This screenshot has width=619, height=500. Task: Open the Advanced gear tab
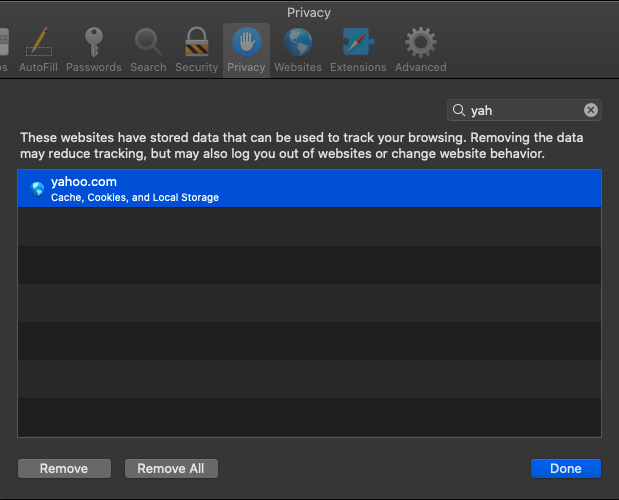click(421, 50)
